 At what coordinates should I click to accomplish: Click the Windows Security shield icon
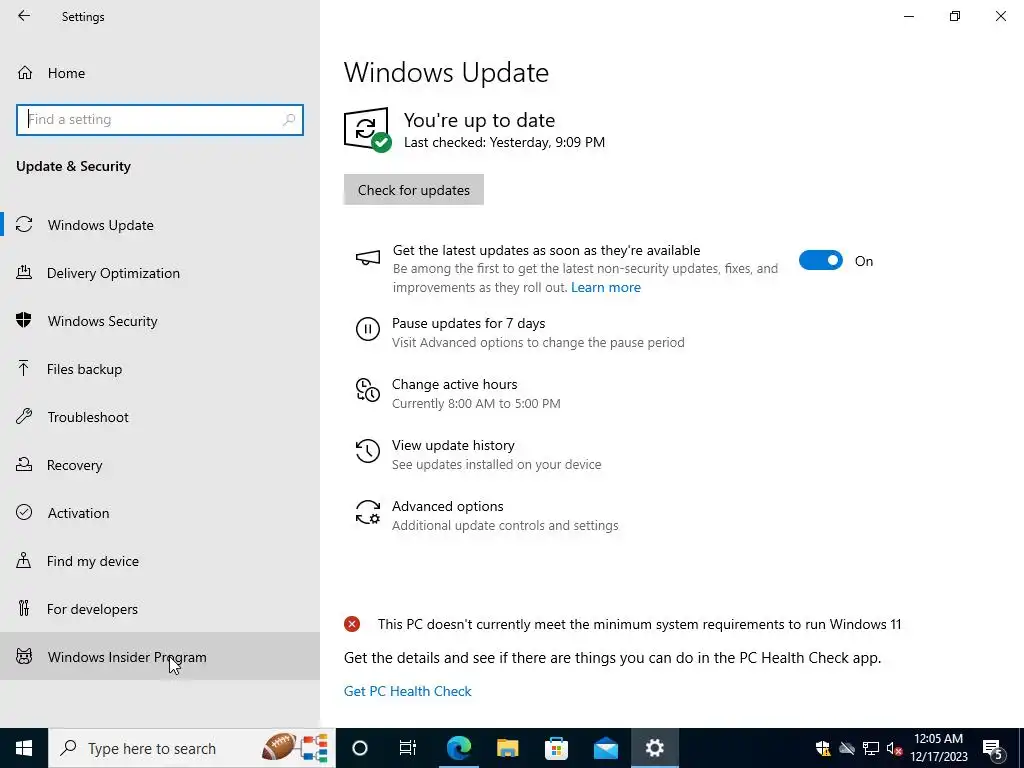coord(24,320)
